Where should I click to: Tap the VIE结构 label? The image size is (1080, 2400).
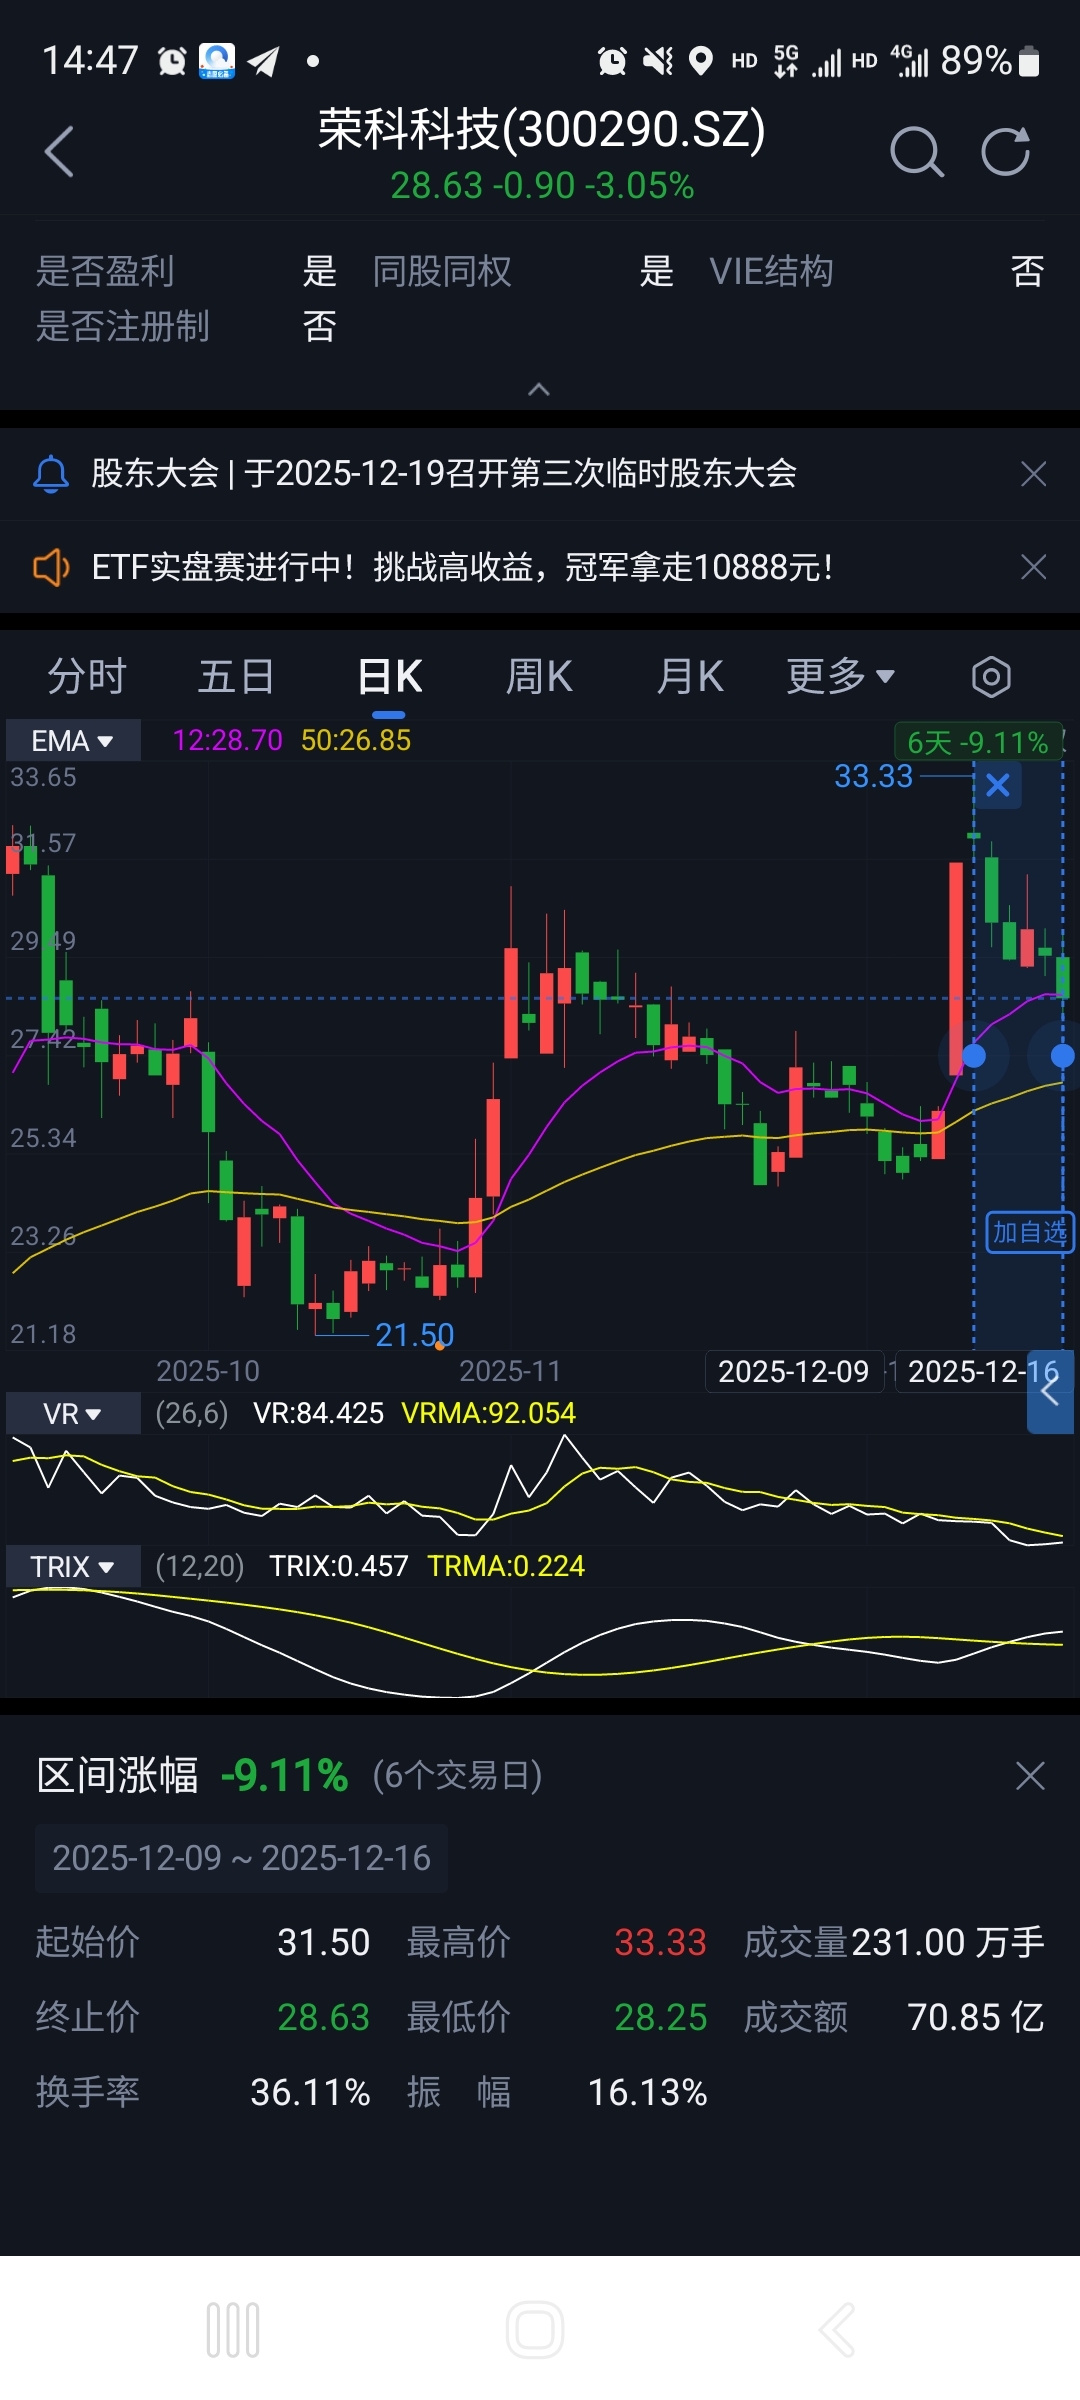(771, 271)
